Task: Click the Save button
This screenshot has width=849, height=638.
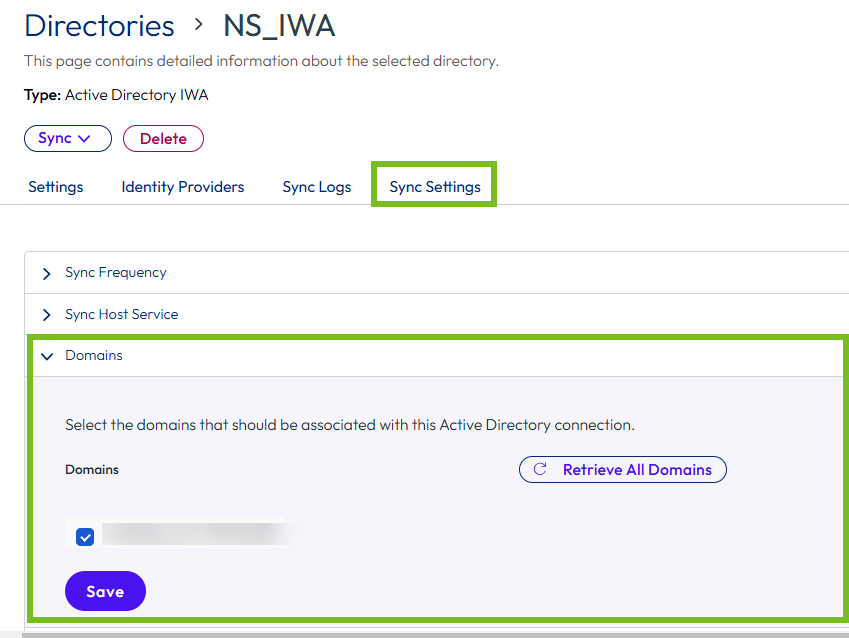Action: (x=105, y=591)
